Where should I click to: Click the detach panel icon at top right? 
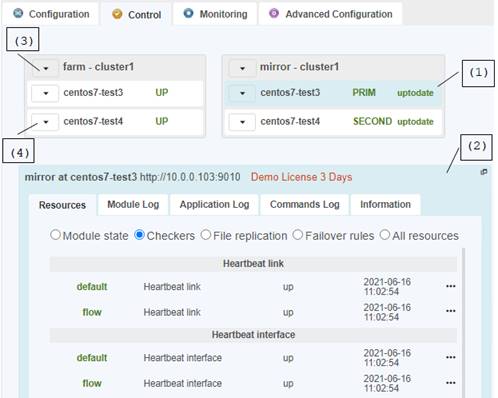tap(484, 172)
